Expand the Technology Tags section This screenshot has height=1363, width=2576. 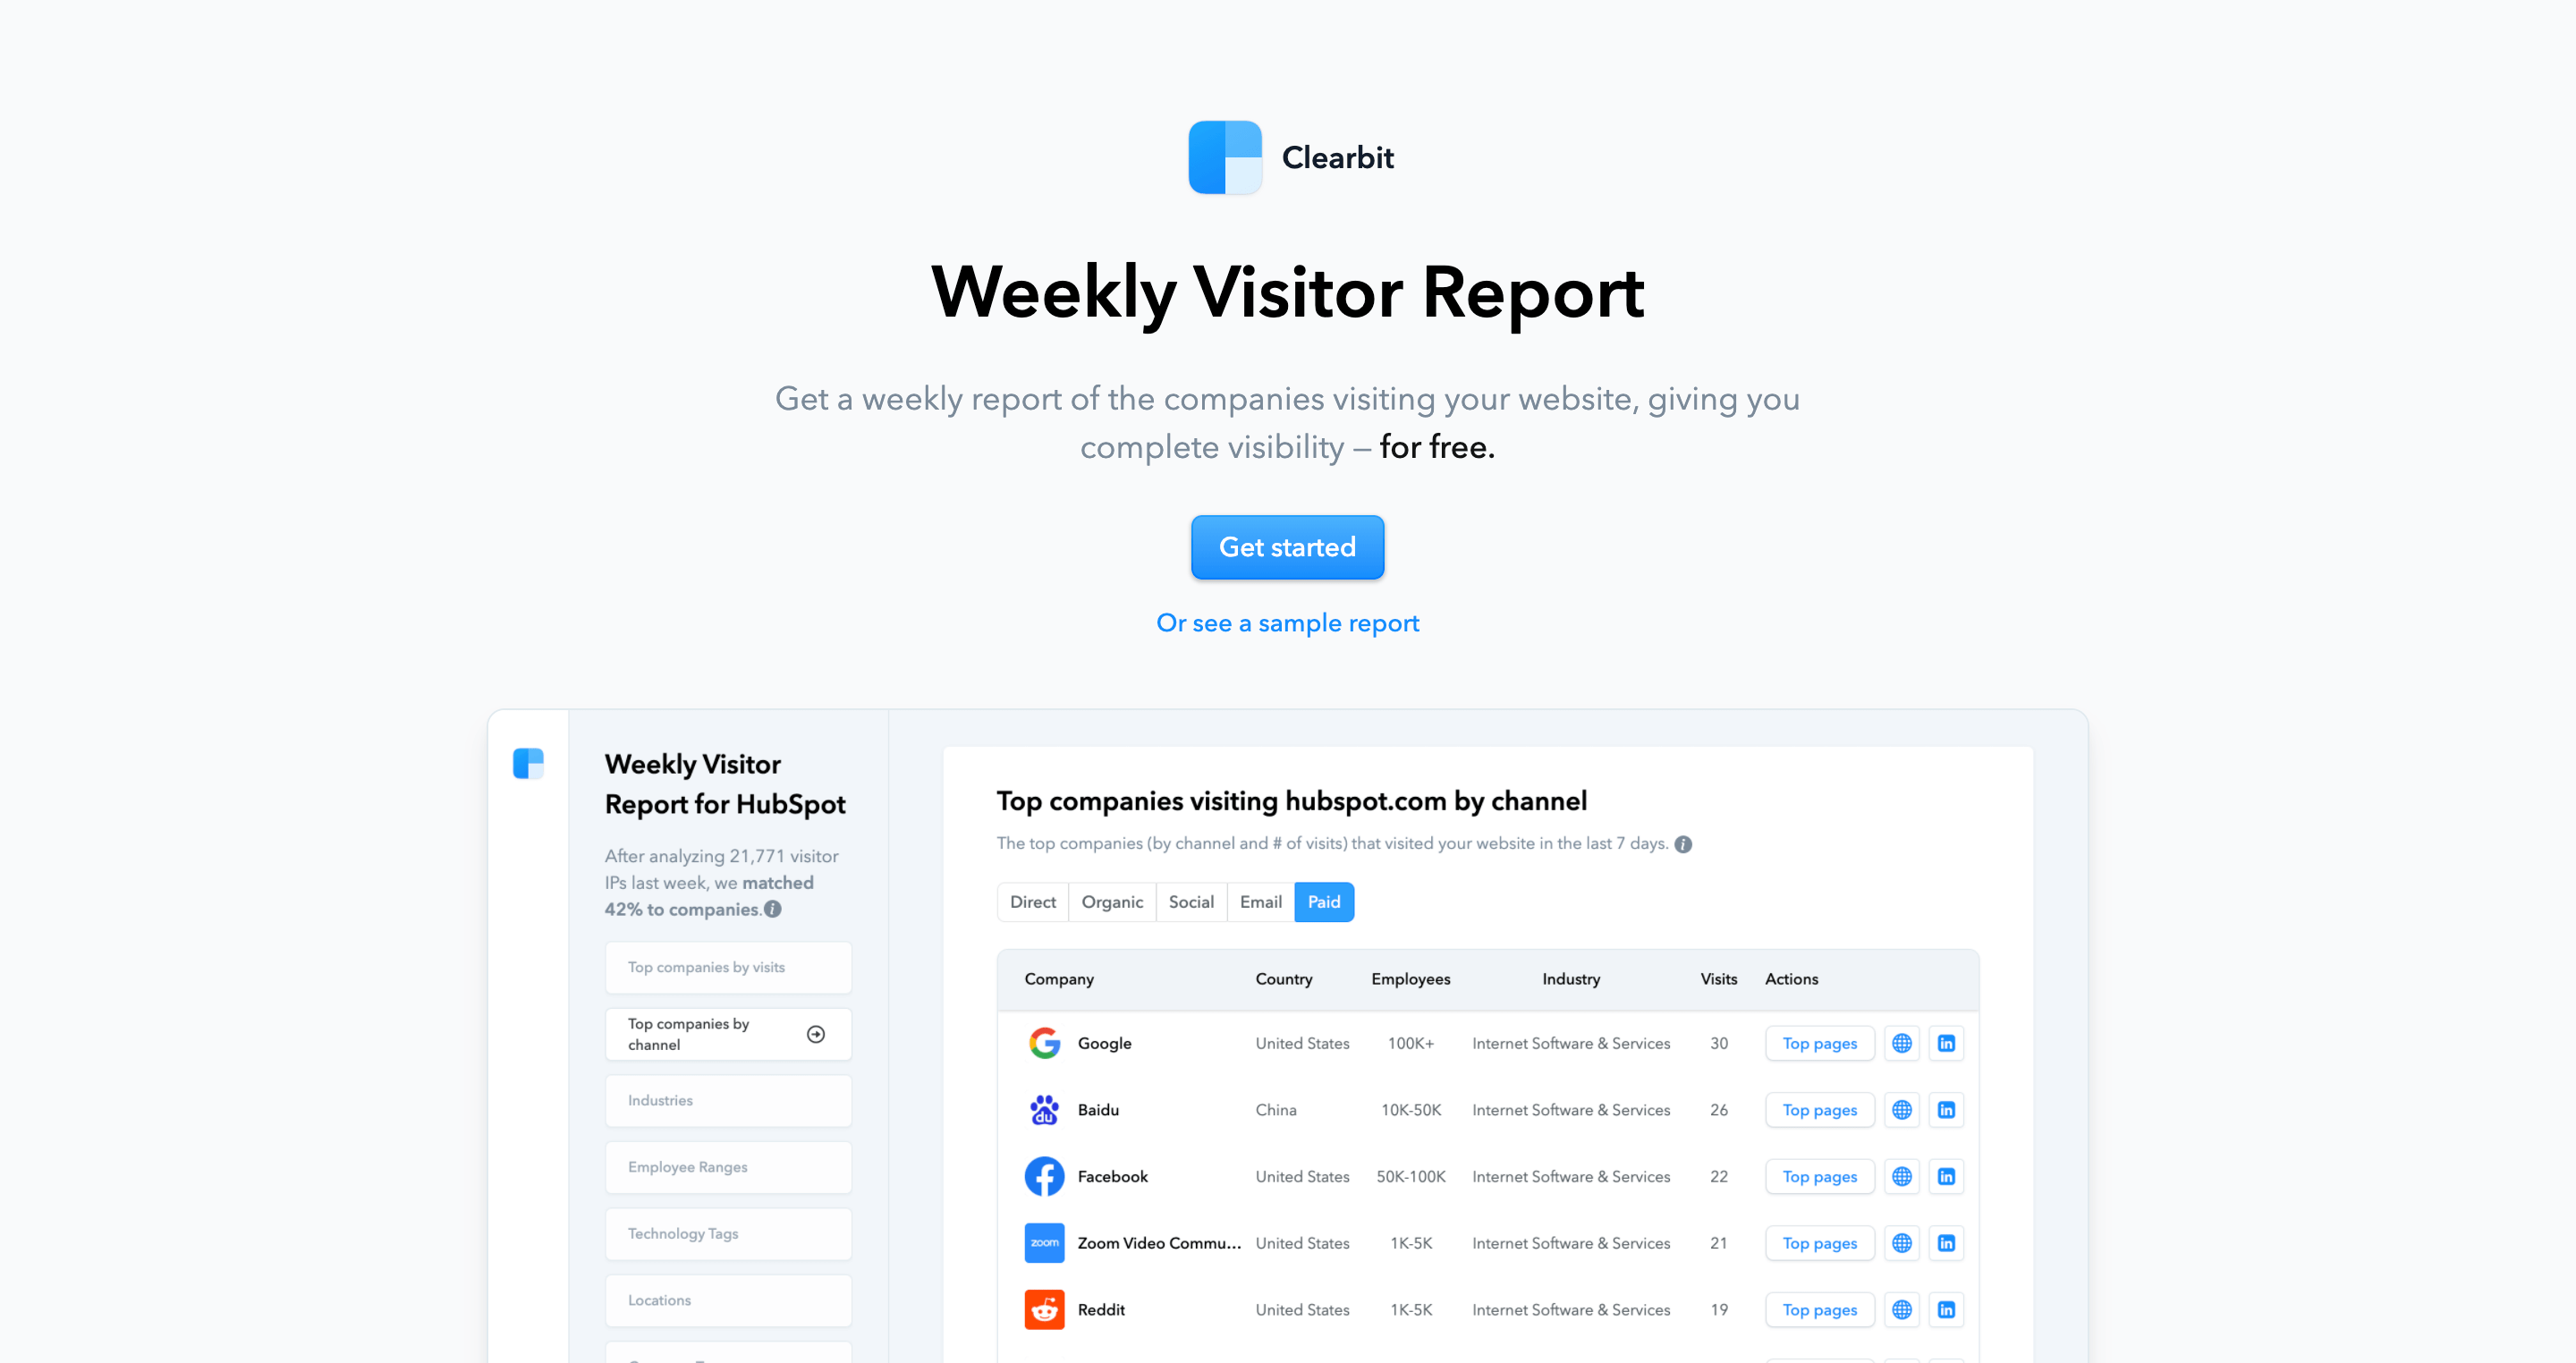727,1233
